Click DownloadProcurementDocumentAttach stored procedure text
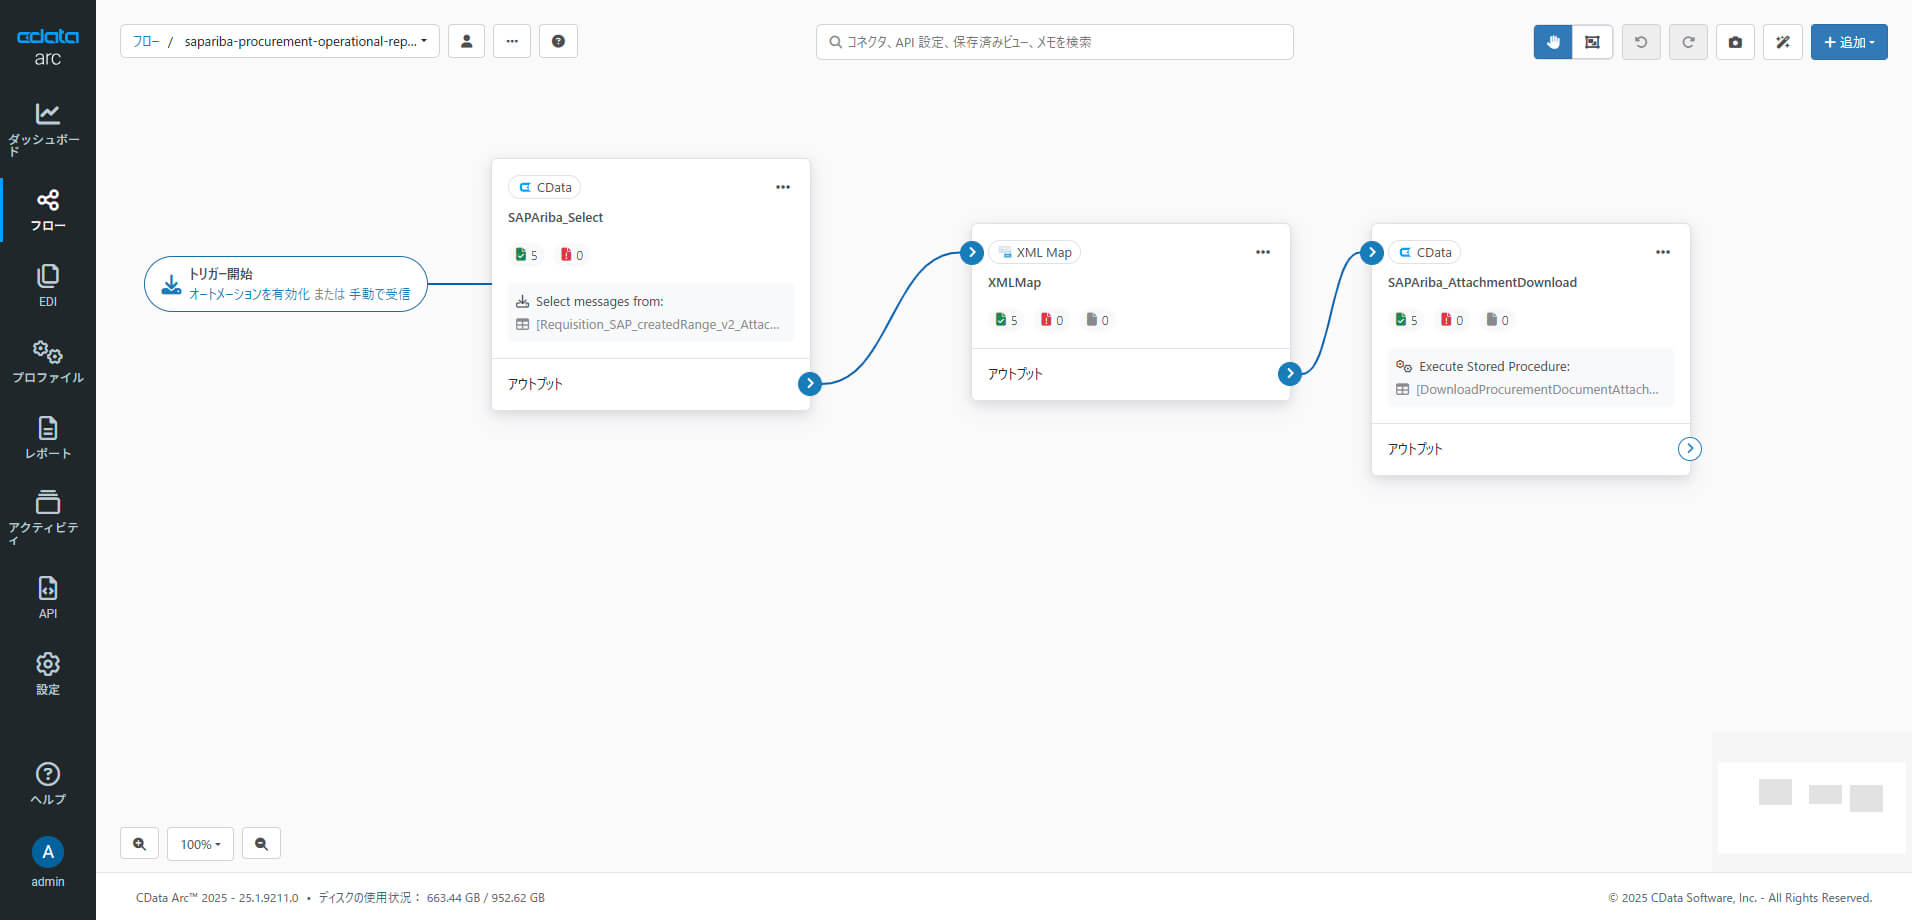 pyautogui.click(x=1537, y=389)
